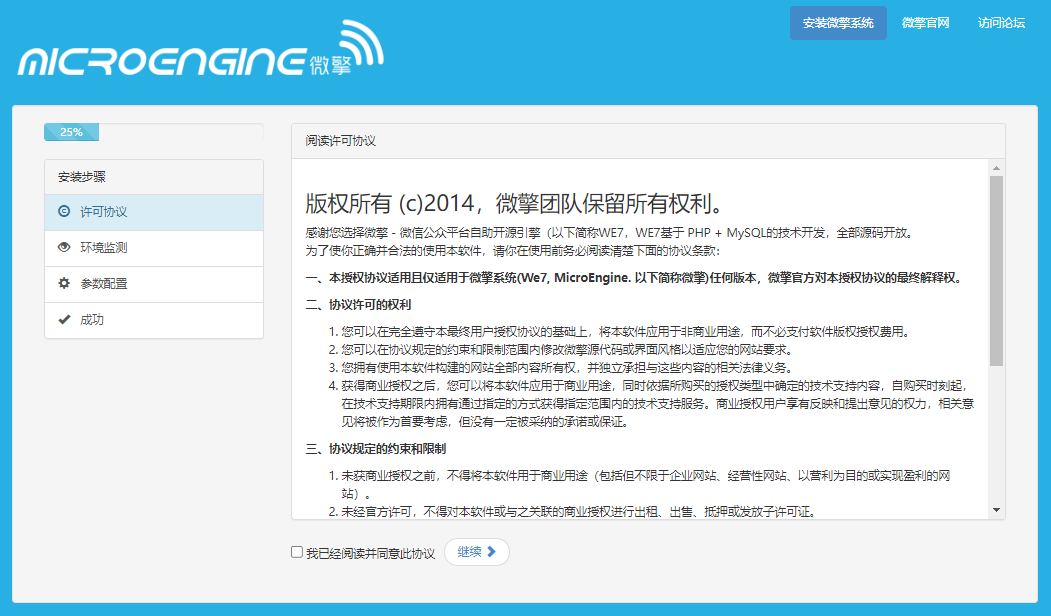Viewport: 1051px width, 616px height.
Task: Click the 继续 button to proceed
Action: coord(477,551)
